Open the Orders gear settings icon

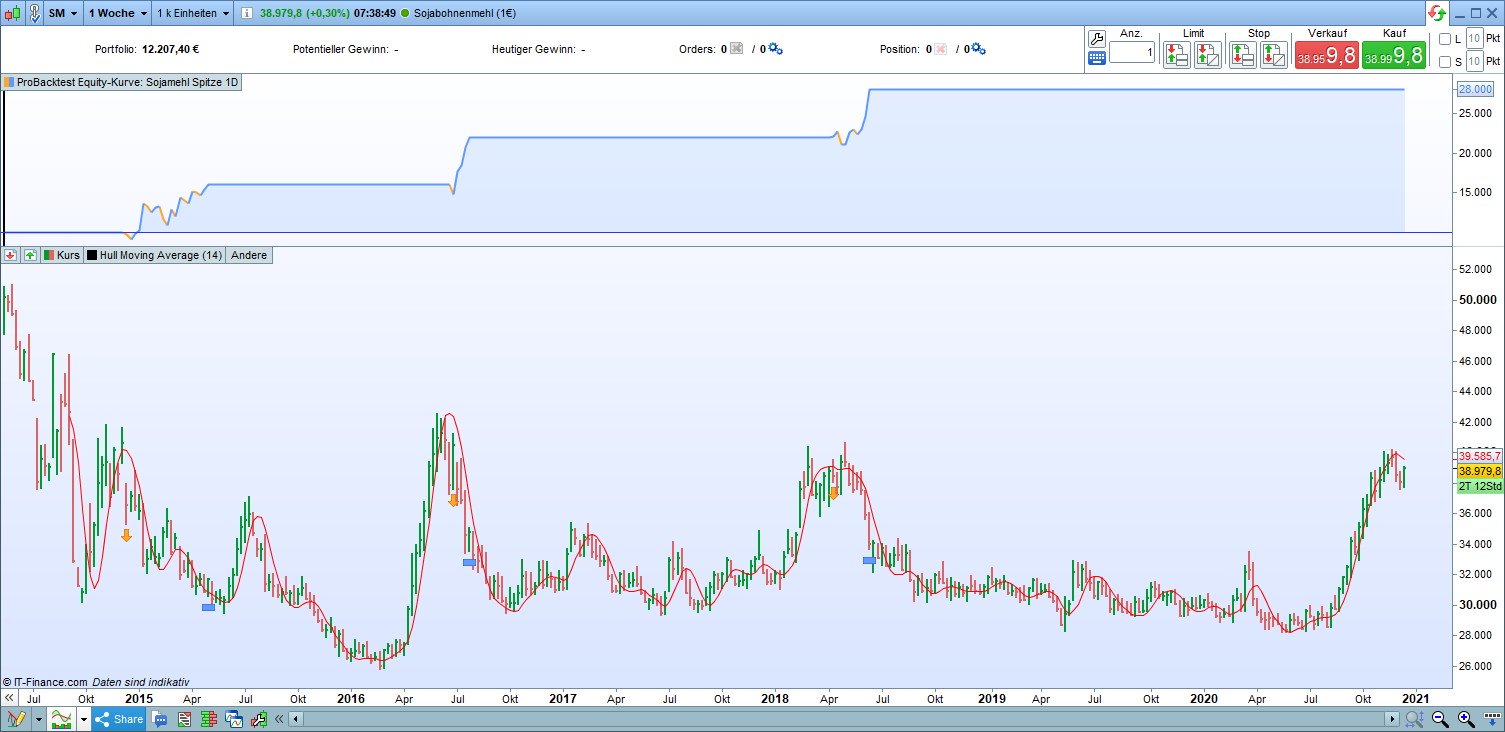[x=775, y=49]
